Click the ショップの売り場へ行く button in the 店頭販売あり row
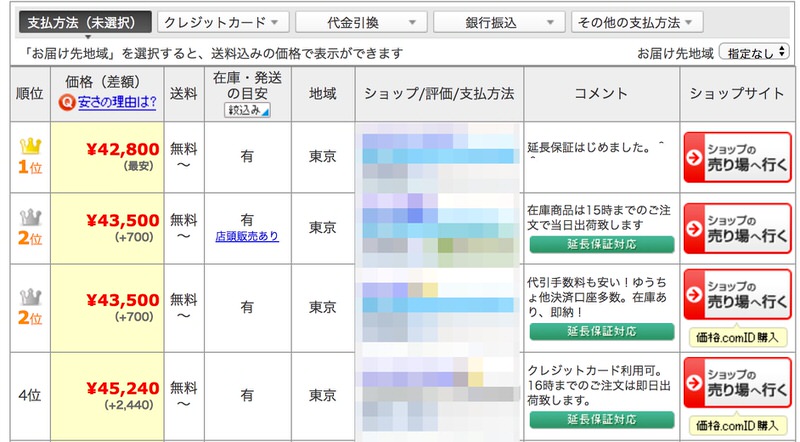 735,227
